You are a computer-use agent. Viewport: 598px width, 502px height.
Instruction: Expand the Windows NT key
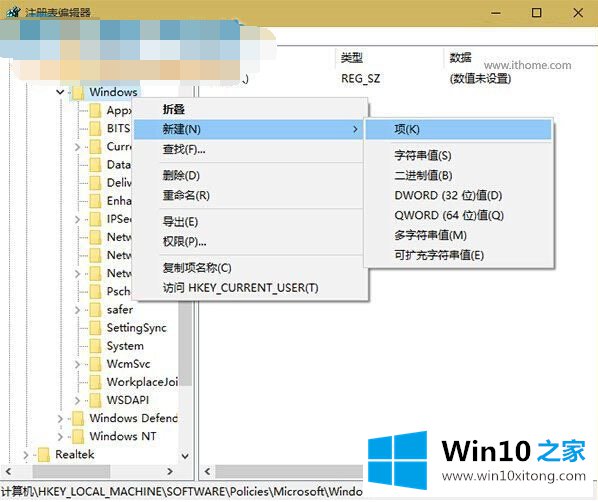(x=60, y=437)
